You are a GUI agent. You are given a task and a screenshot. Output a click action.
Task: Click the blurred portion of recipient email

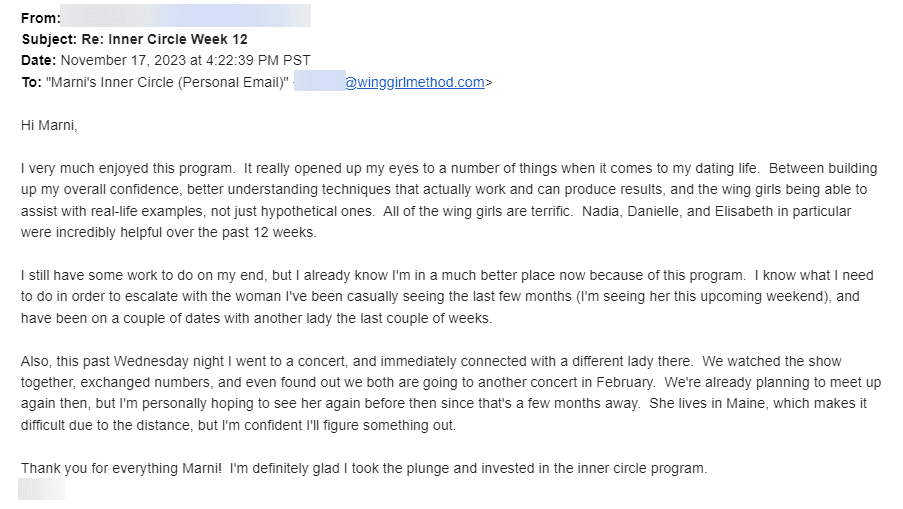pyautogui.click(x=320, y=81)
